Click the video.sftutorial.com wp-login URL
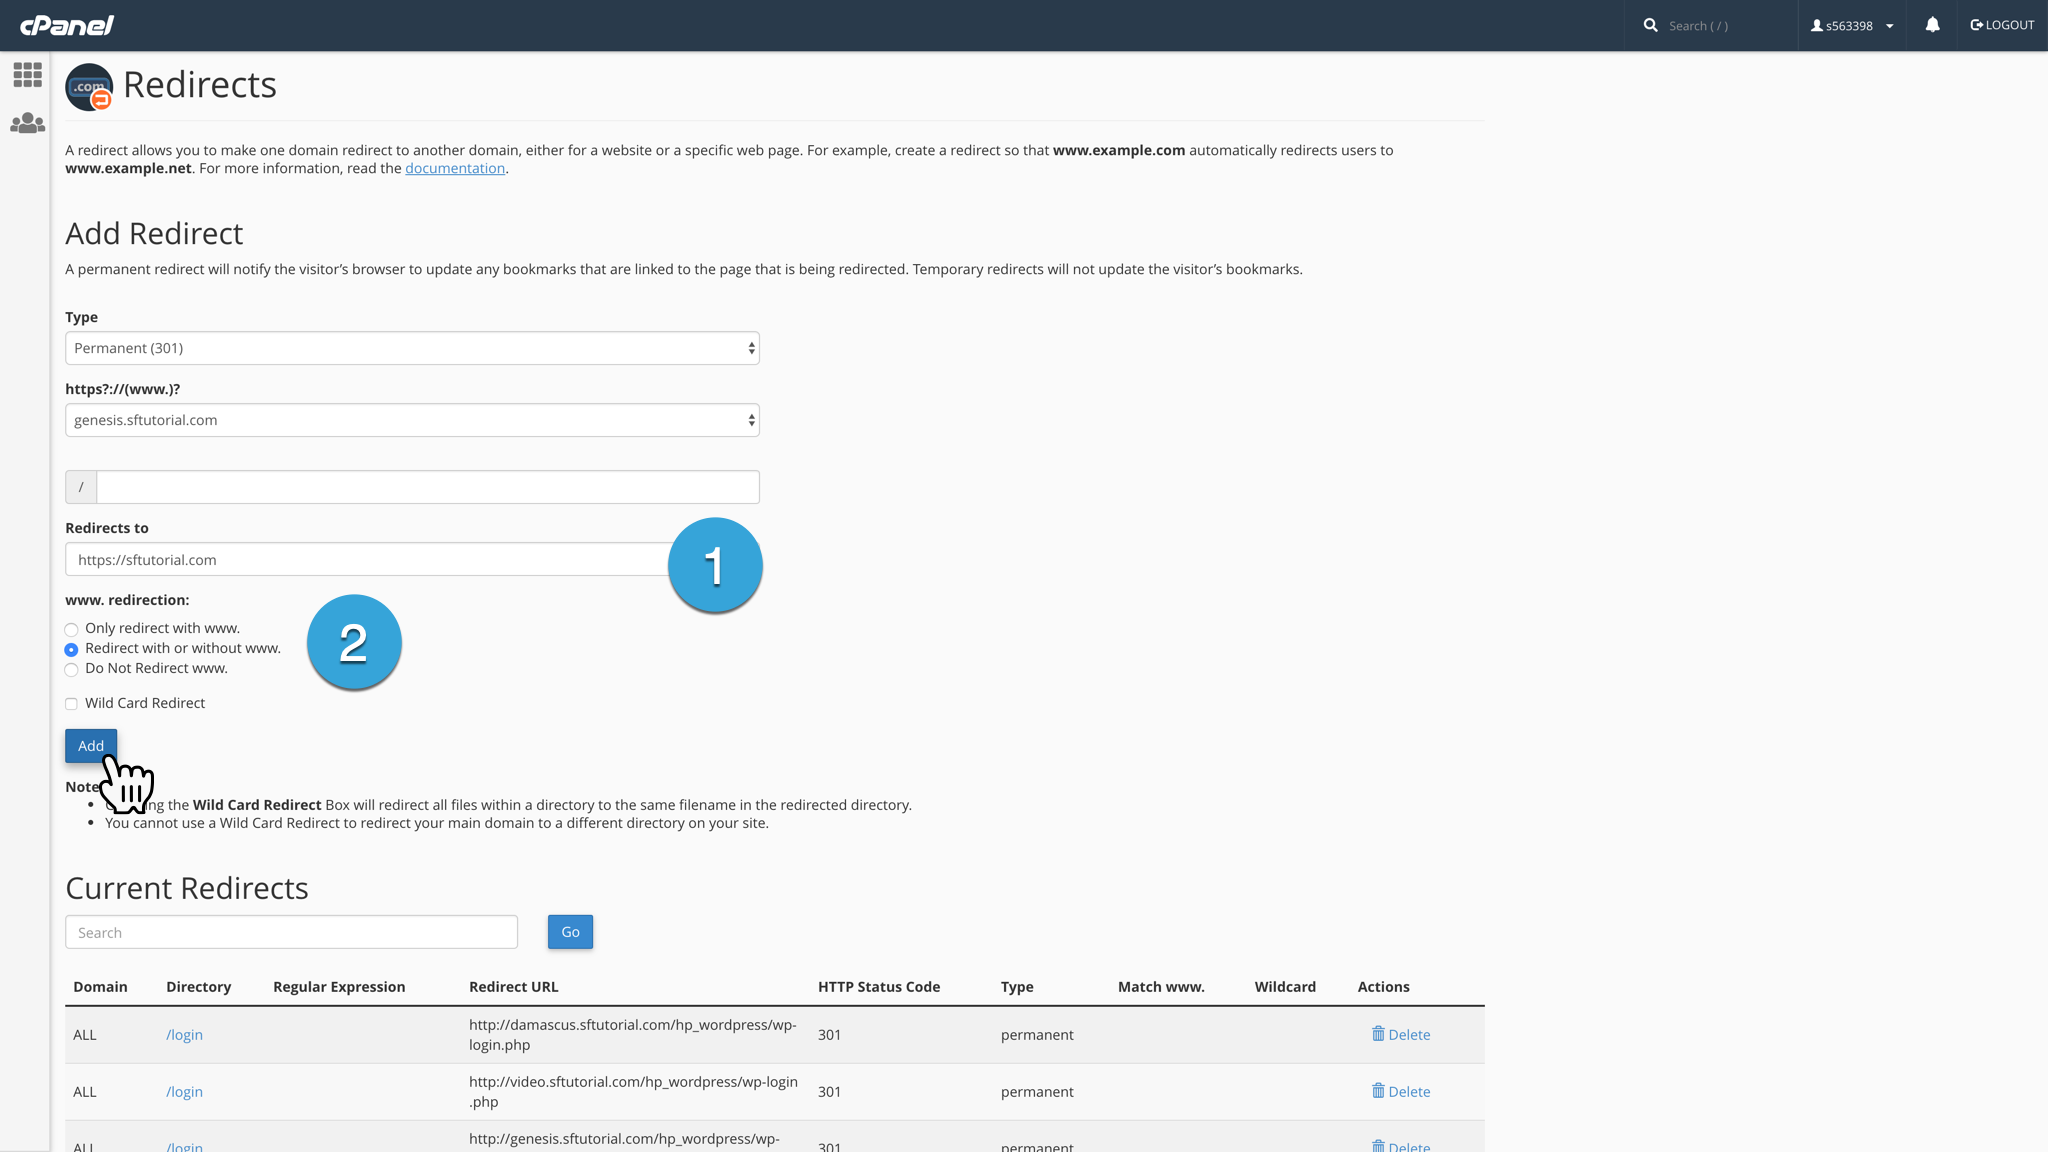This screenshot has width=2048, height=1152. click(633, 1092)
